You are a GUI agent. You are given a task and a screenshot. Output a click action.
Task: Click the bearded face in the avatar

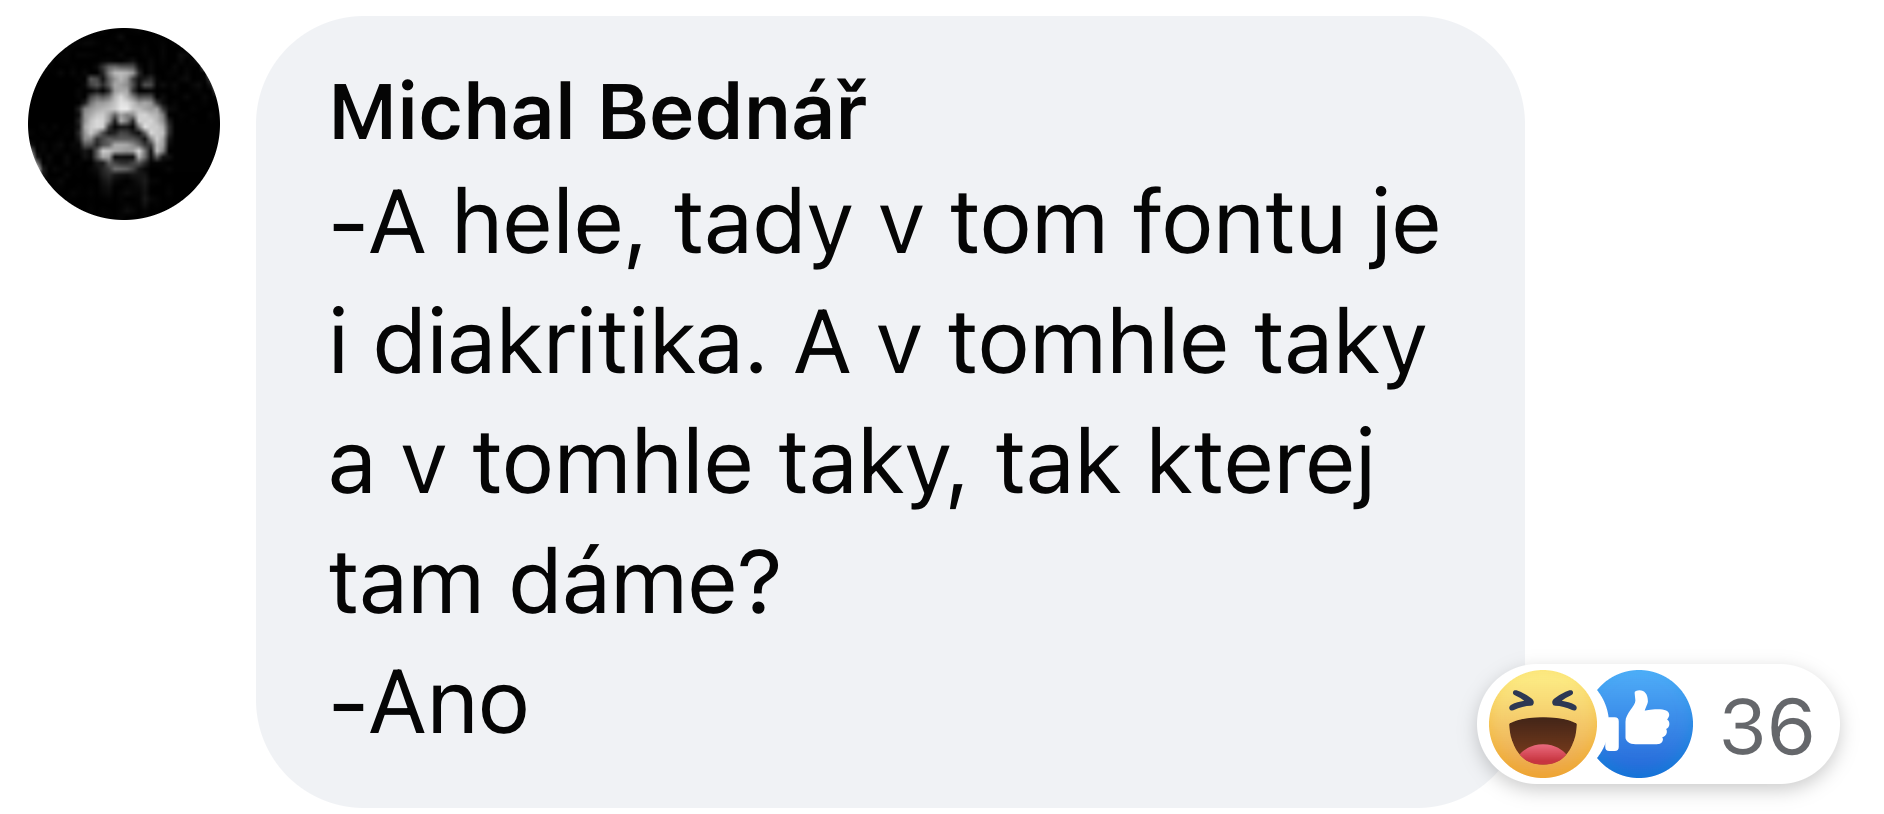[123, 120]
